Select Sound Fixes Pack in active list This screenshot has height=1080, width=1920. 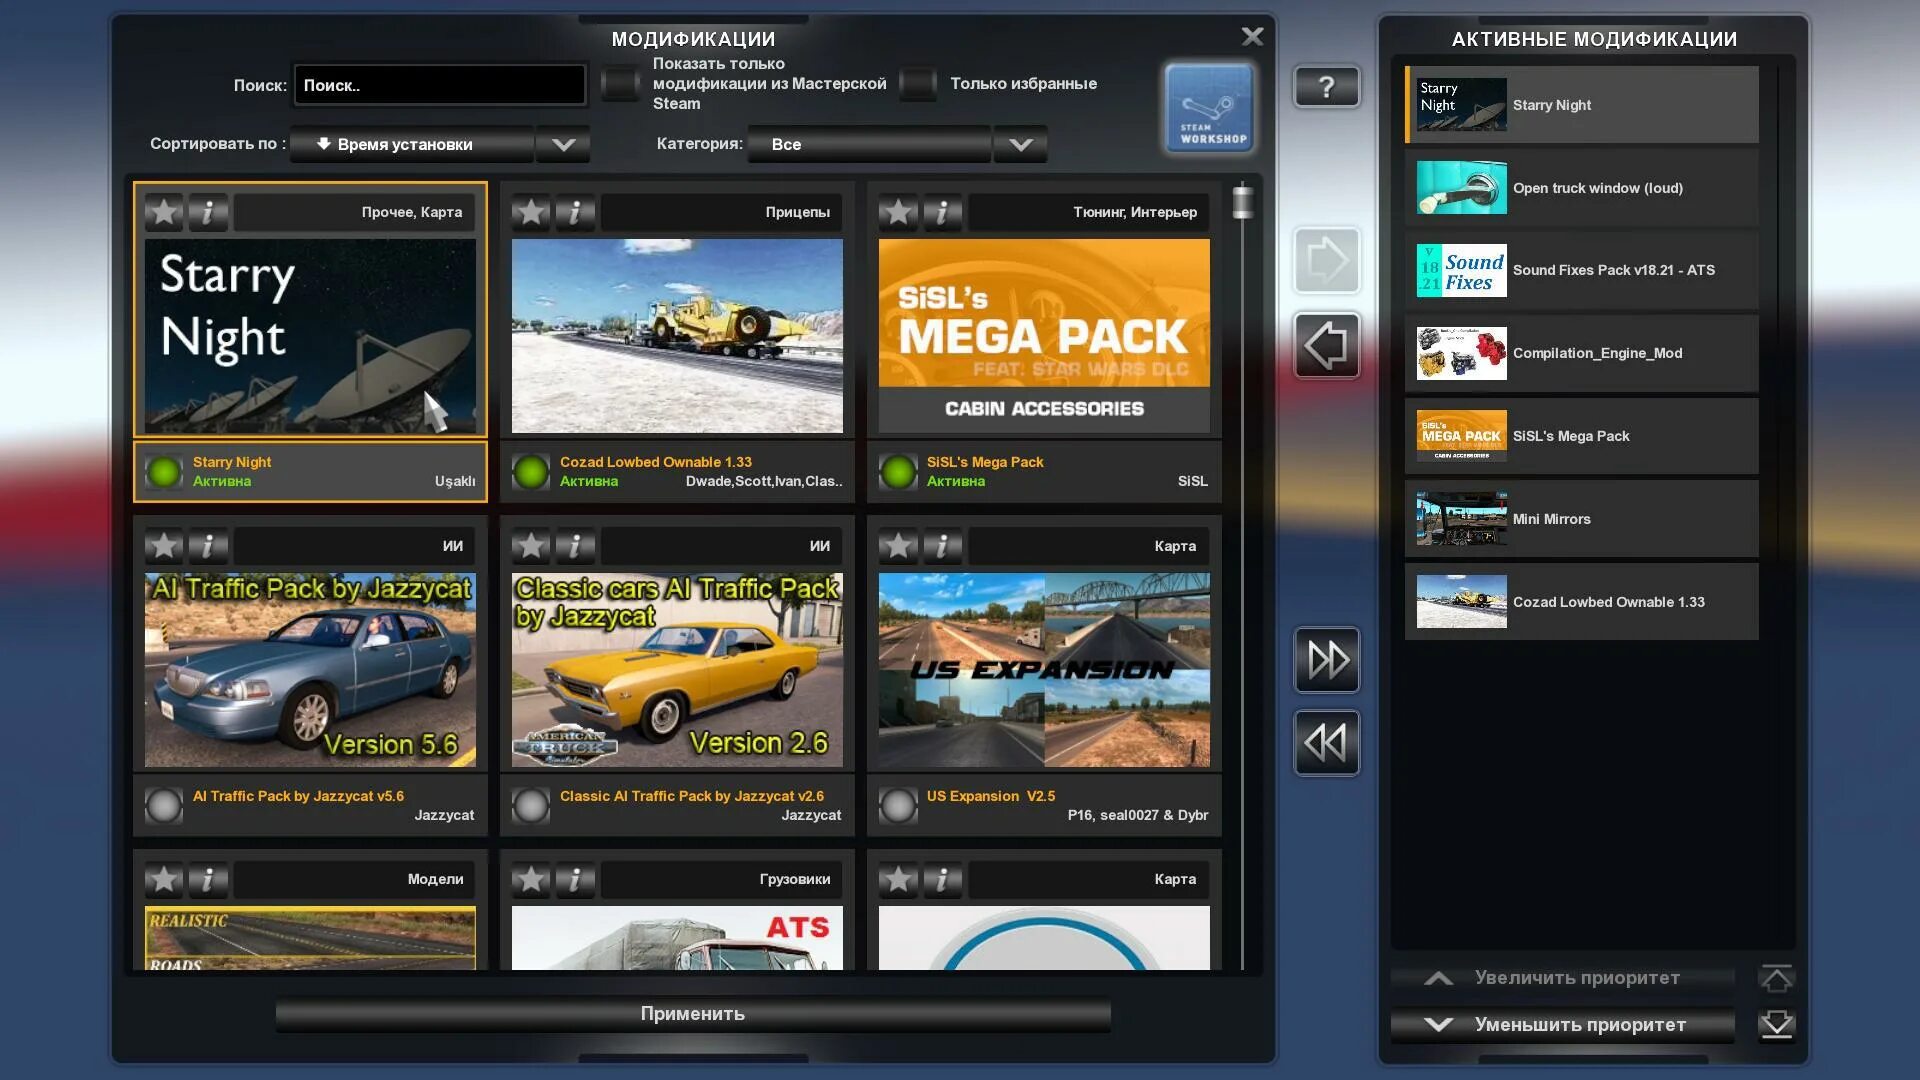point(1581,270)
